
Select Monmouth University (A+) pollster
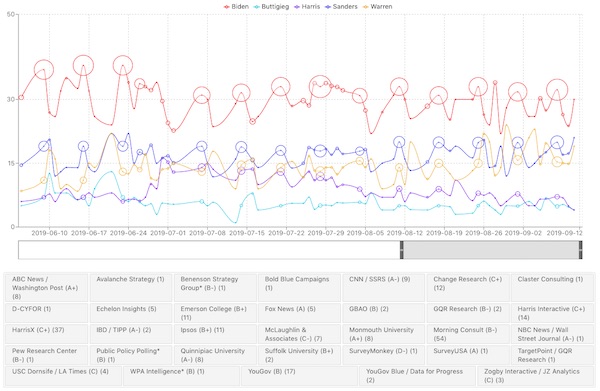click(x=384, y=334)
